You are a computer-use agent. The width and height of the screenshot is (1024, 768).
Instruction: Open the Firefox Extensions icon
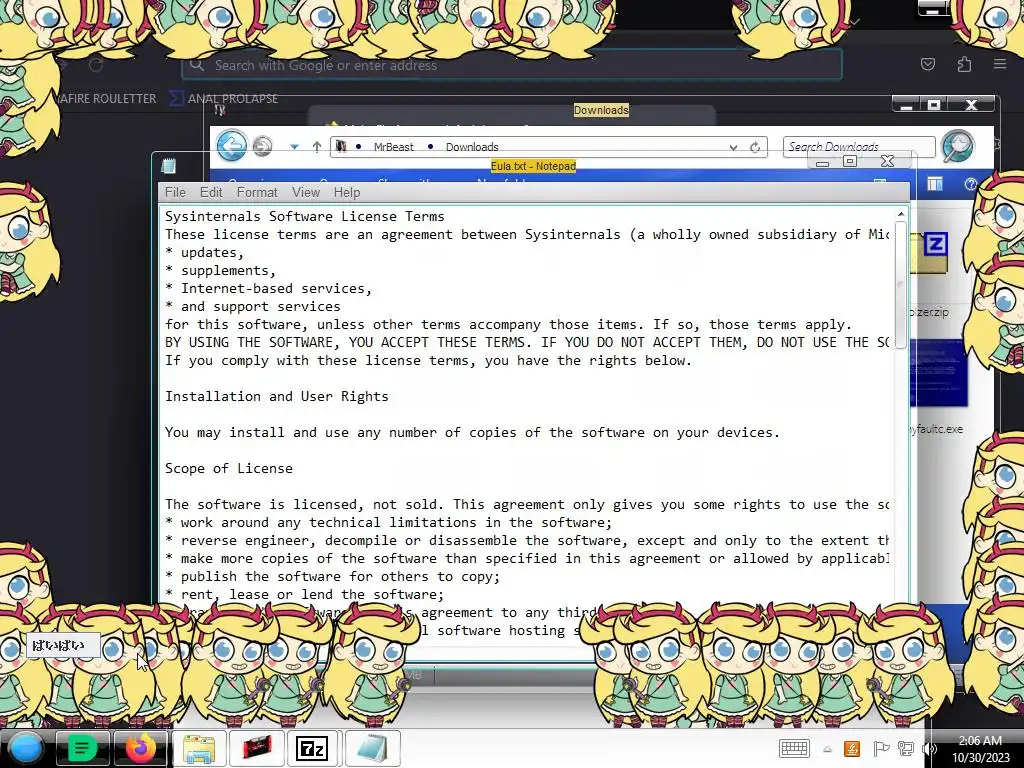coord(964,64)
